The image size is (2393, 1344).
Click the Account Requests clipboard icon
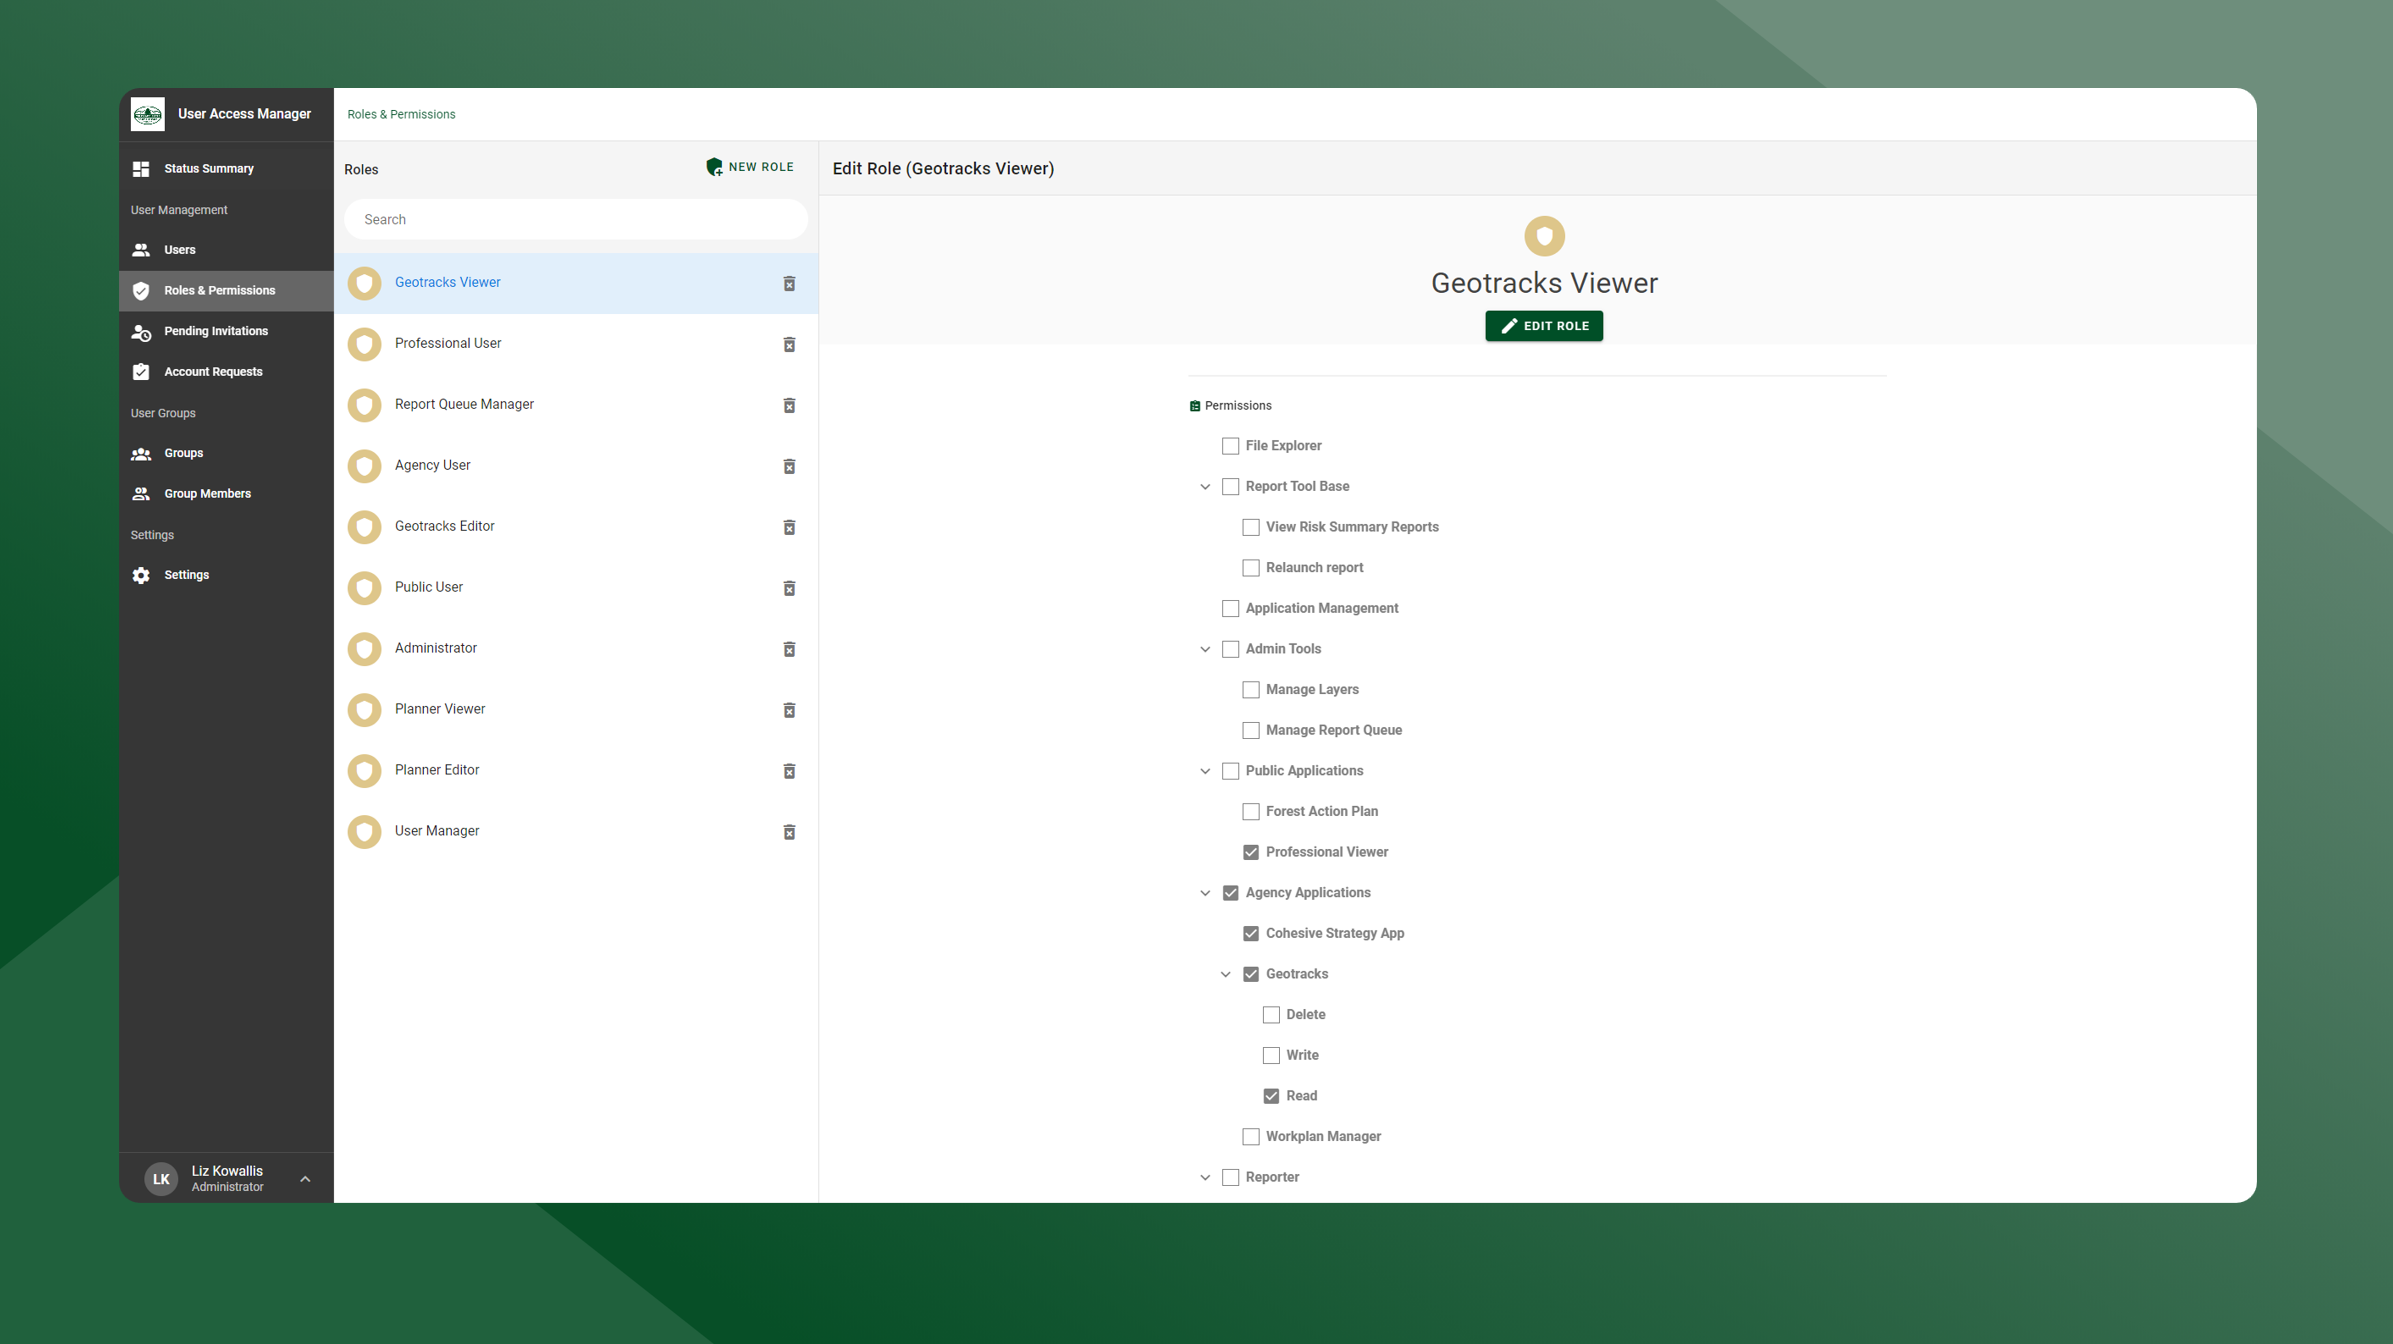[x=141, y=372]
